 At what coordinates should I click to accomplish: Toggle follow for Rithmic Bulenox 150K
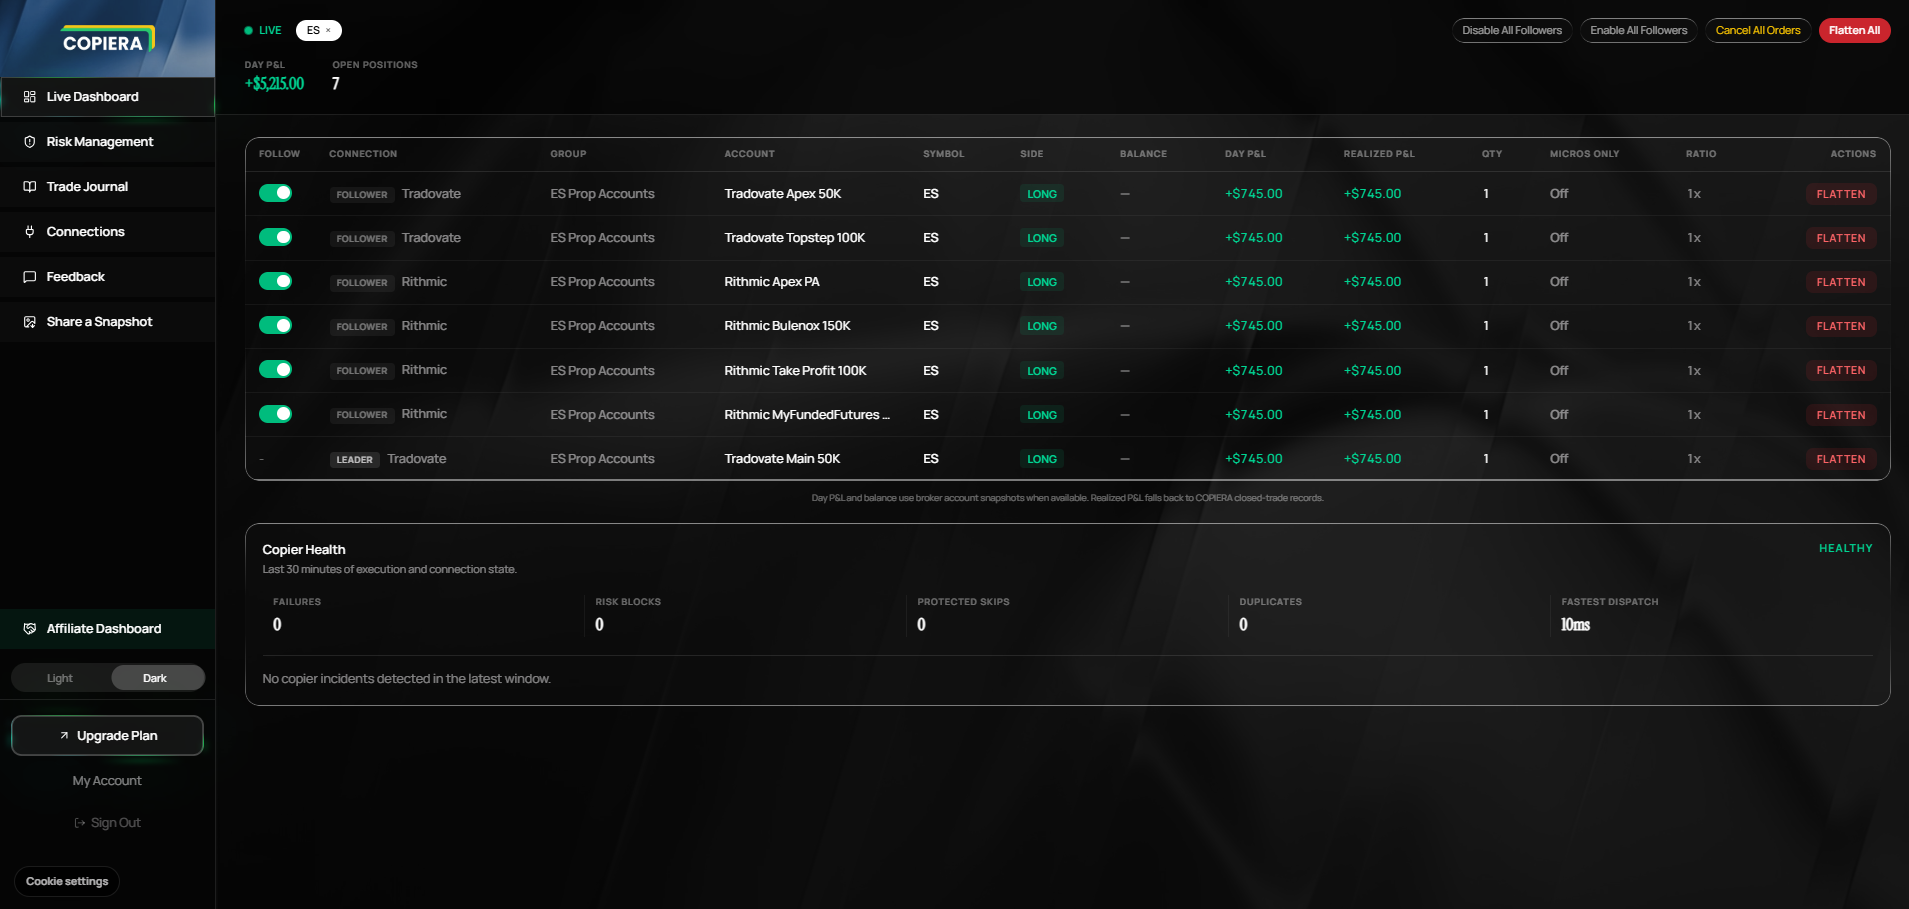point(275,325)
